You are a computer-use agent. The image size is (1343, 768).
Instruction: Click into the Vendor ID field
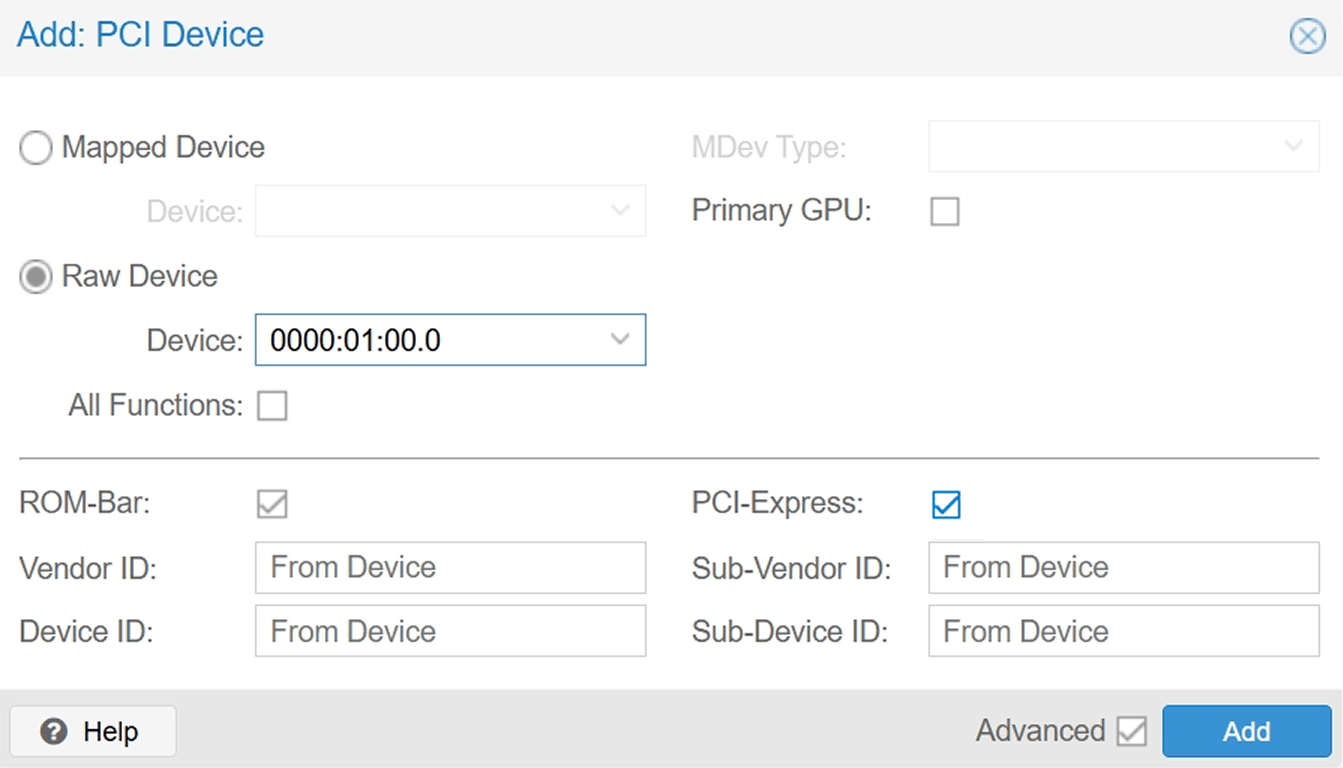coord(450,568)
